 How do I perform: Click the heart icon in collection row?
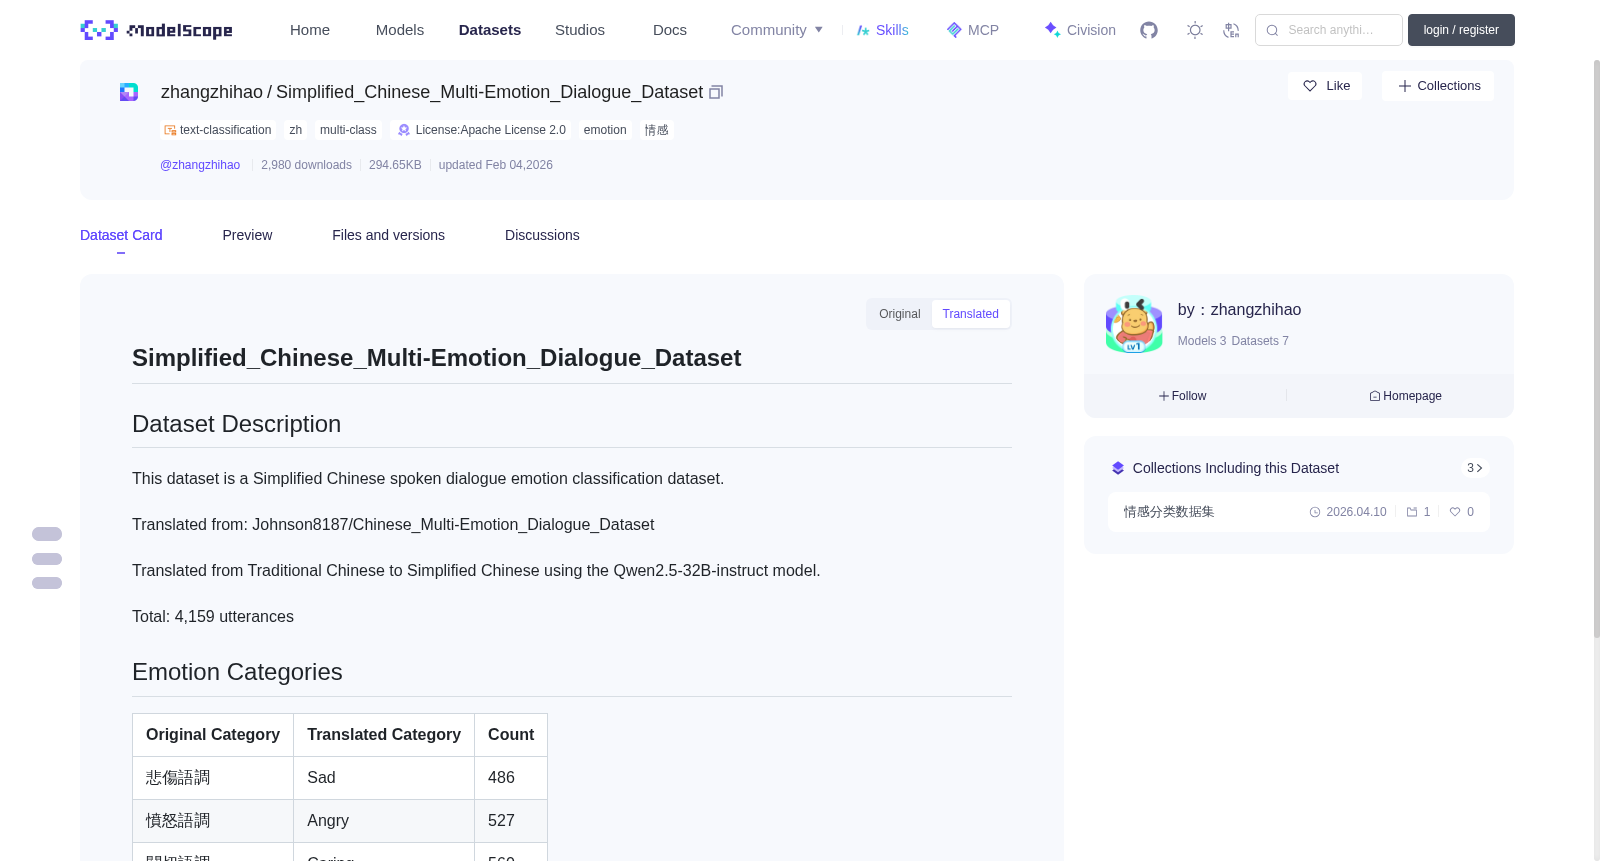click(1455, 512)
